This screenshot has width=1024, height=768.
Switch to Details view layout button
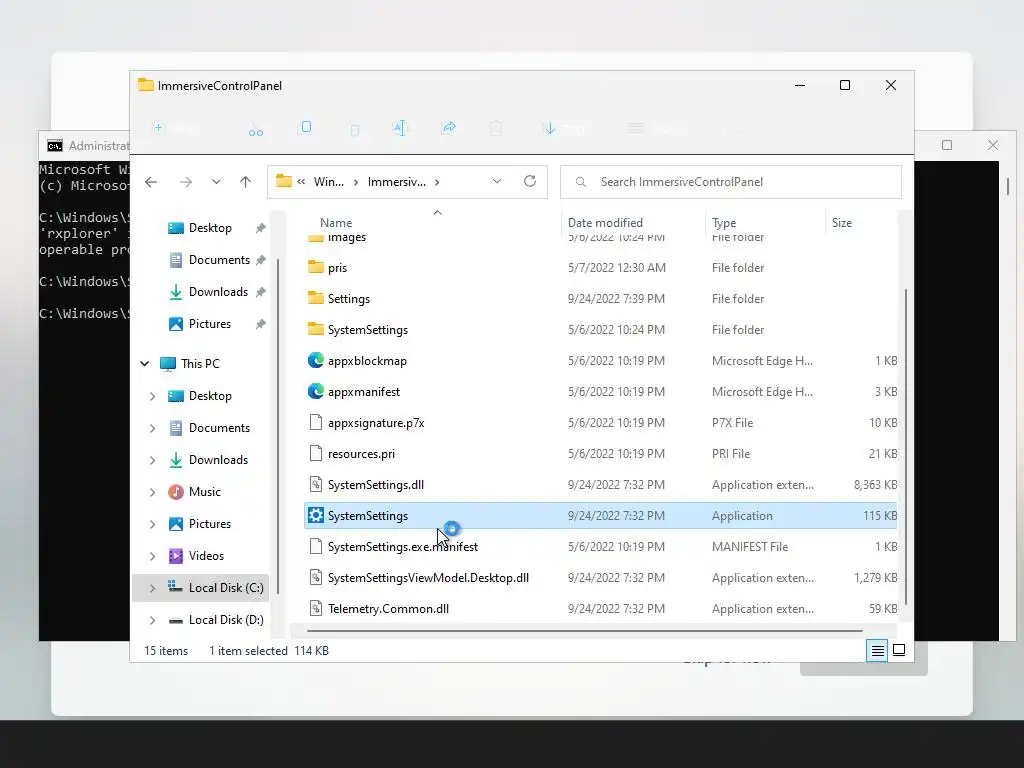click(877, 650)
